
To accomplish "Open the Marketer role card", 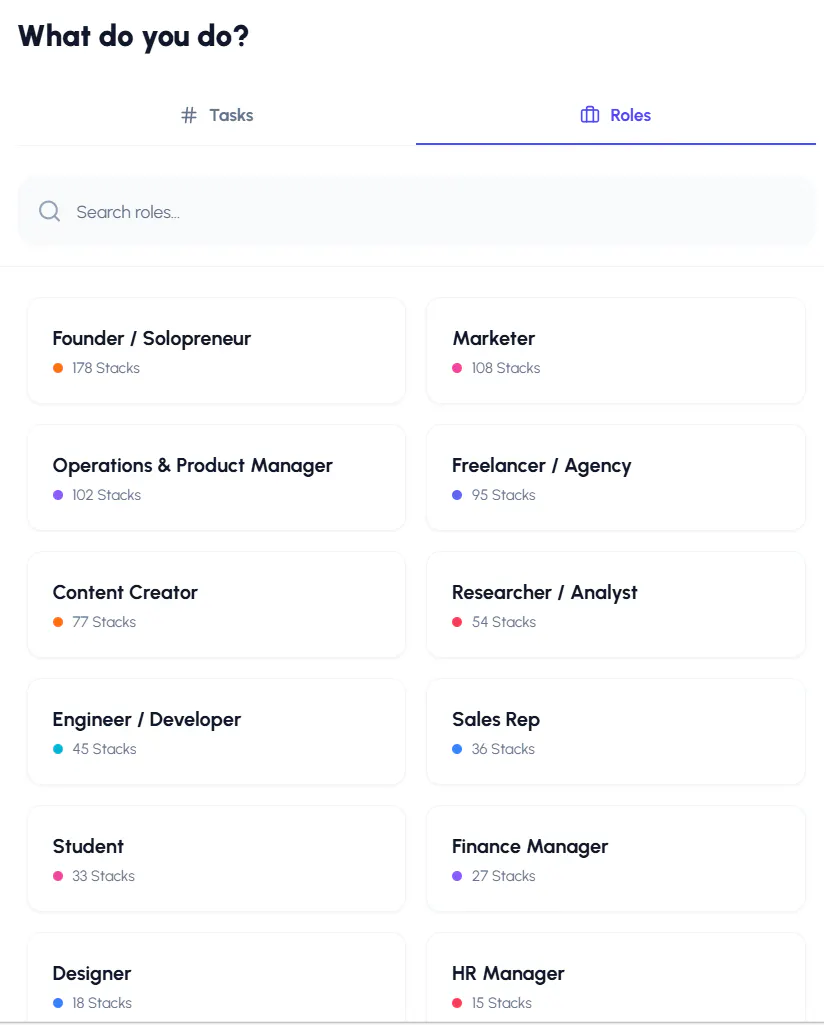I will tap(616, 351).
